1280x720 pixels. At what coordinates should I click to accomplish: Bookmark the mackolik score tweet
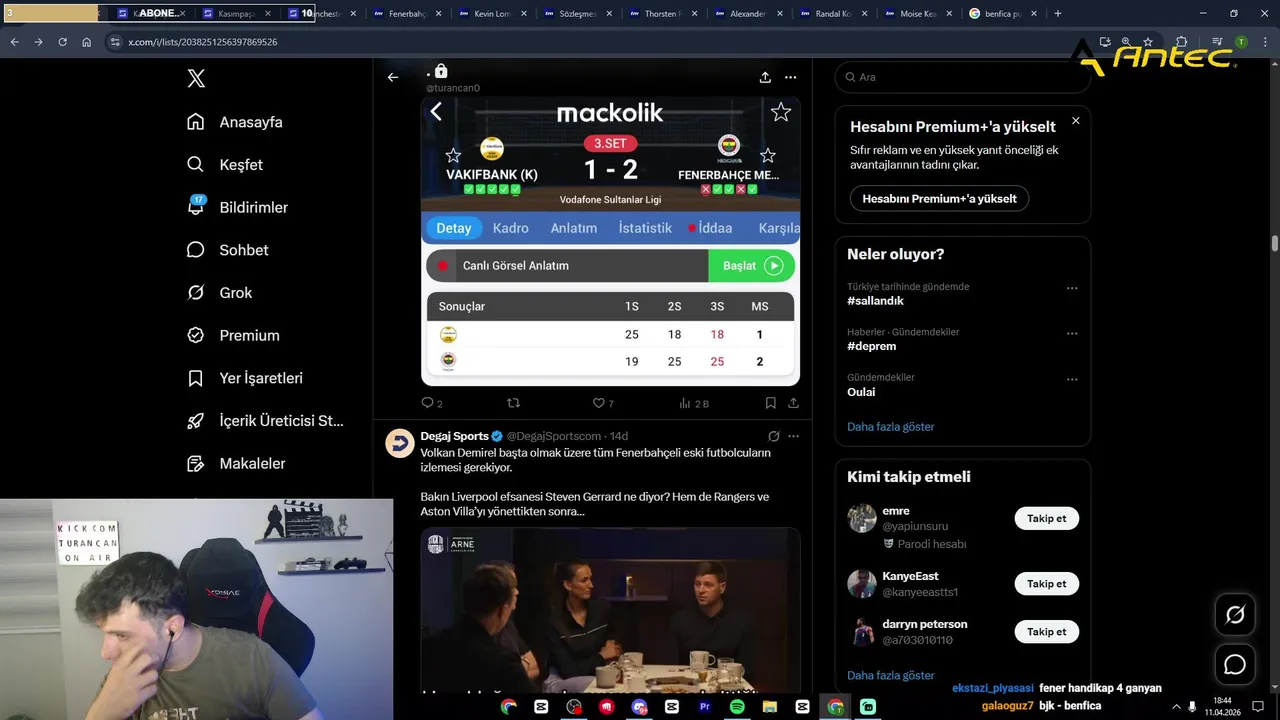tap(770, 403)
